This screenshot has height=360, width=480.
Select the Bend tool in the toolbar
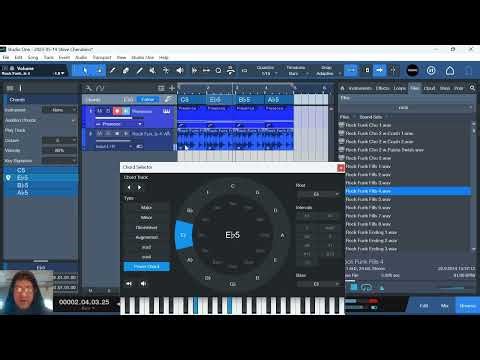(166, 70)
